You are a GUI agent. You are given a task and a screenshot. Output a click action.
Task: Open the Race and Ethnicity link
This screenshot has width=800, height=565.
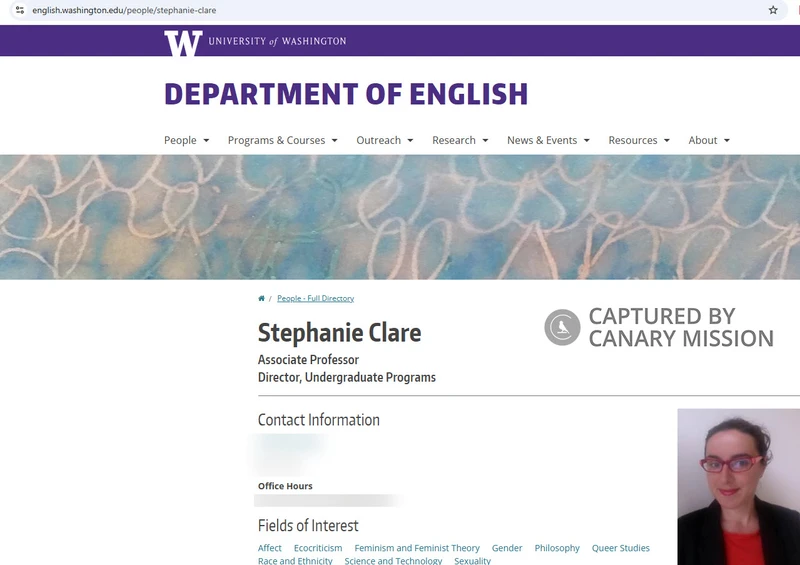tap(295, 560)
